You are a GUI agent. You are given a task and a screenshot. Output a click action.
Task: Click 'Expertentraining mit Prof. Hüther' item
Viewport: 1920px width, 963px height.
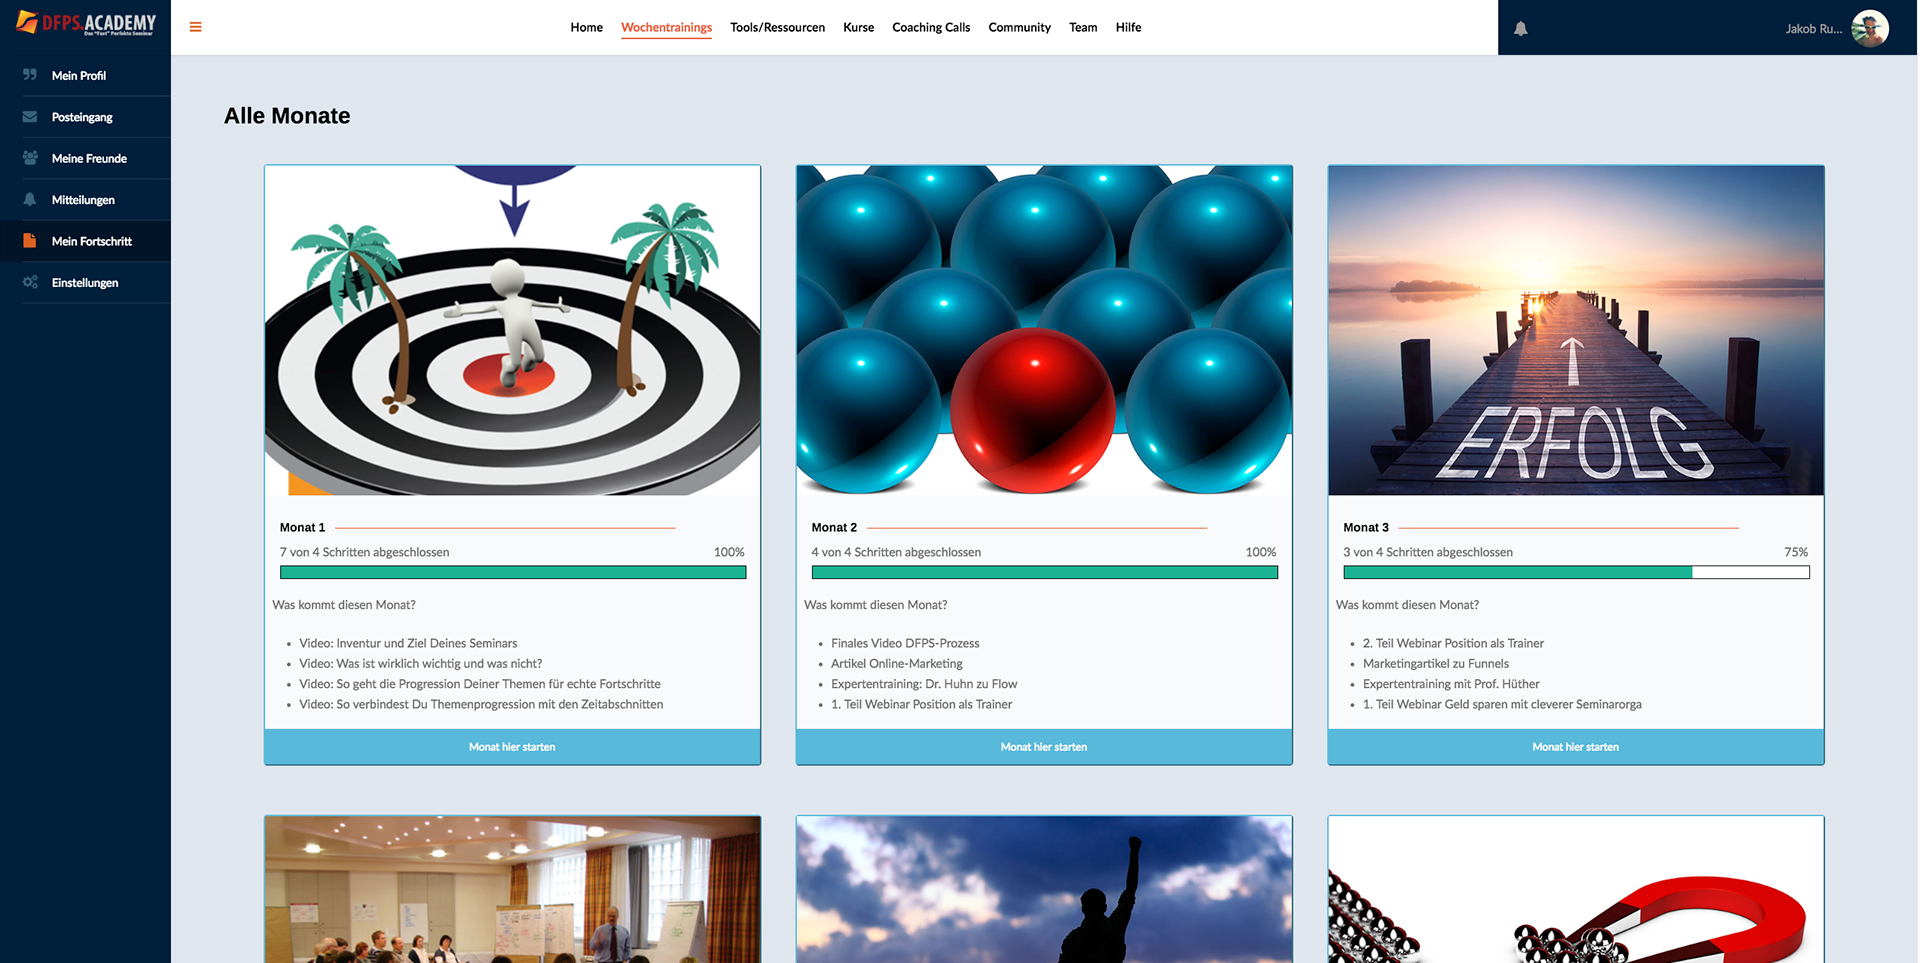point(1451,684)
